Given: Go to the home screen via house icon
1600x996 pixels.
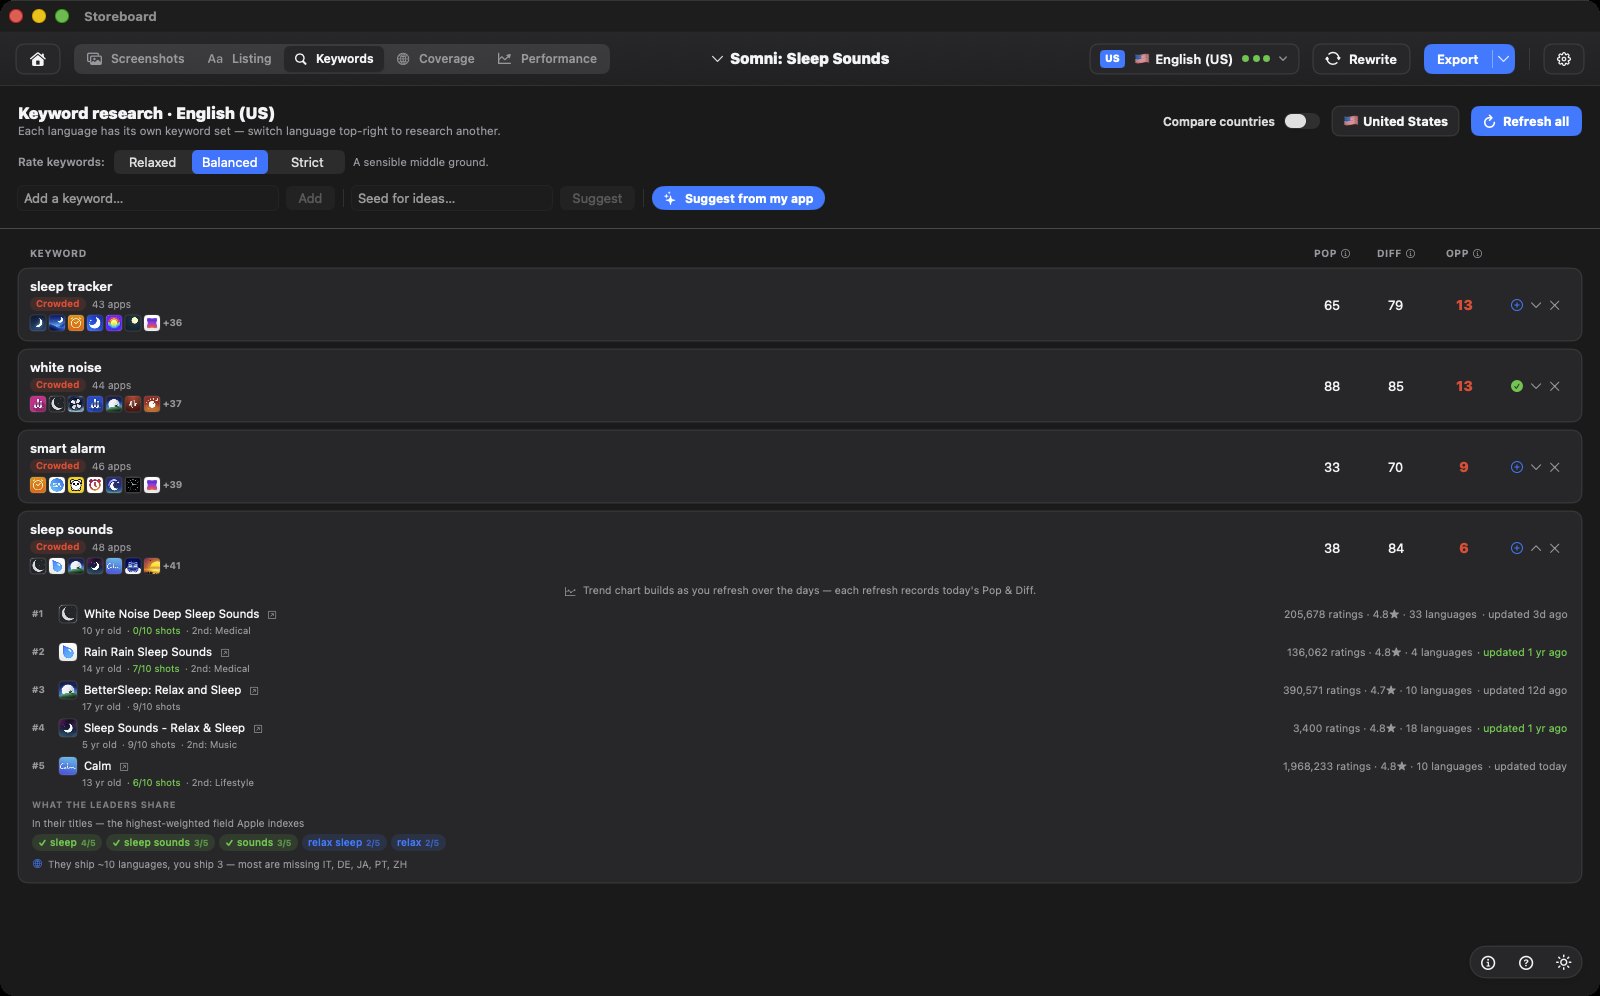Looking at the screenshot, I should [38, 59].
